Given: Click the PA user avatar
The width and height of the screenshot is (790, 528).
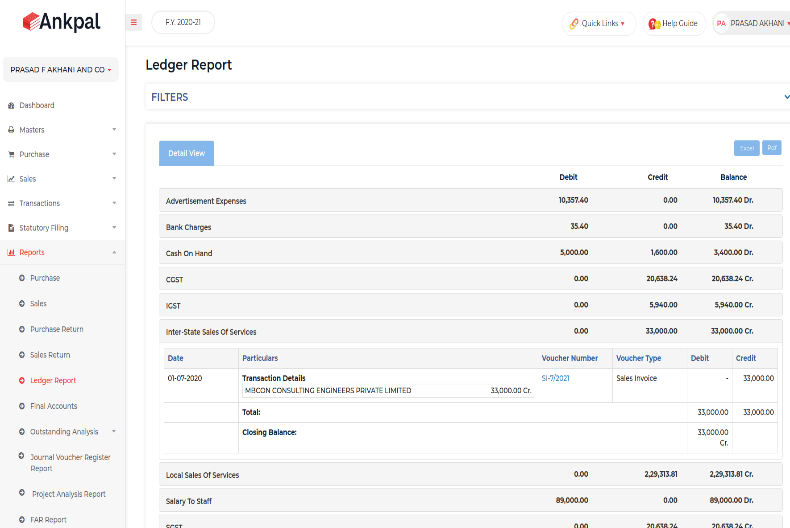Looking at the screenshot, I should click(720, 23).
